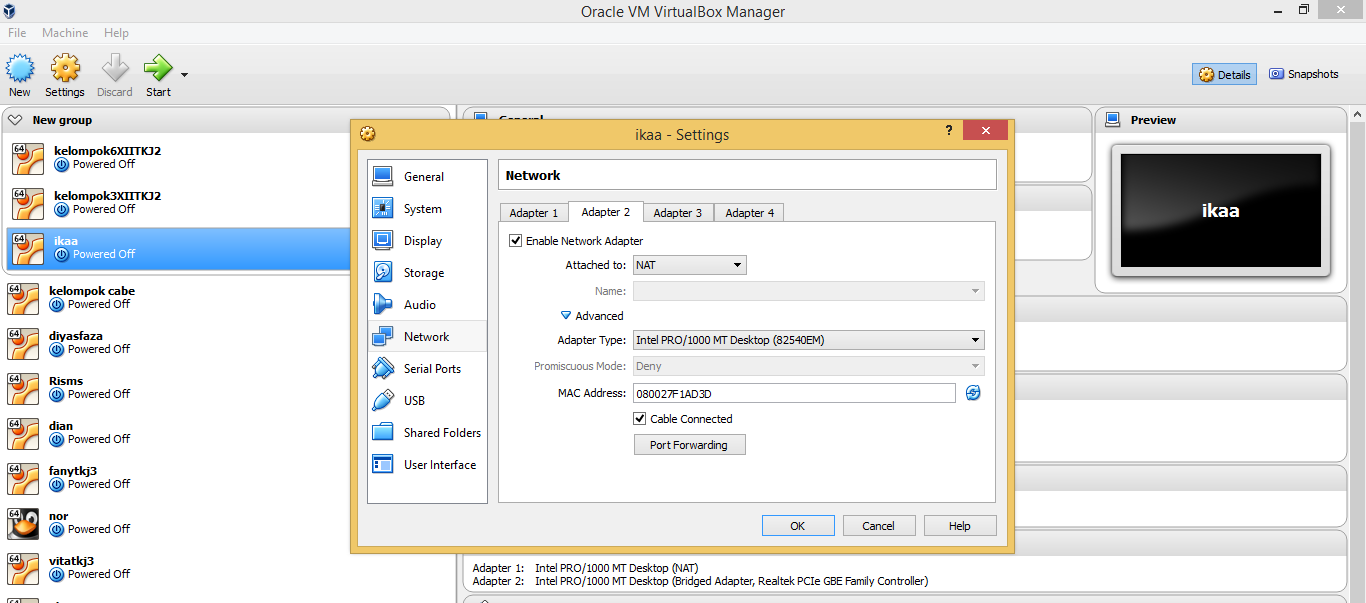
Task: Click the New virtual machine toolbar icon
Action: click(x=20, y=68)
